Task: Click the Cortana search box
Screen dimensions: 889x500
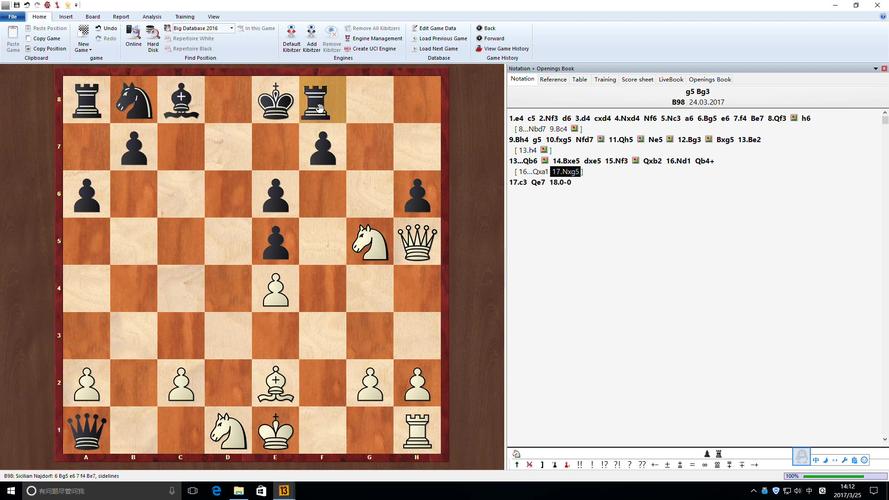Action: tap(102, 490)
